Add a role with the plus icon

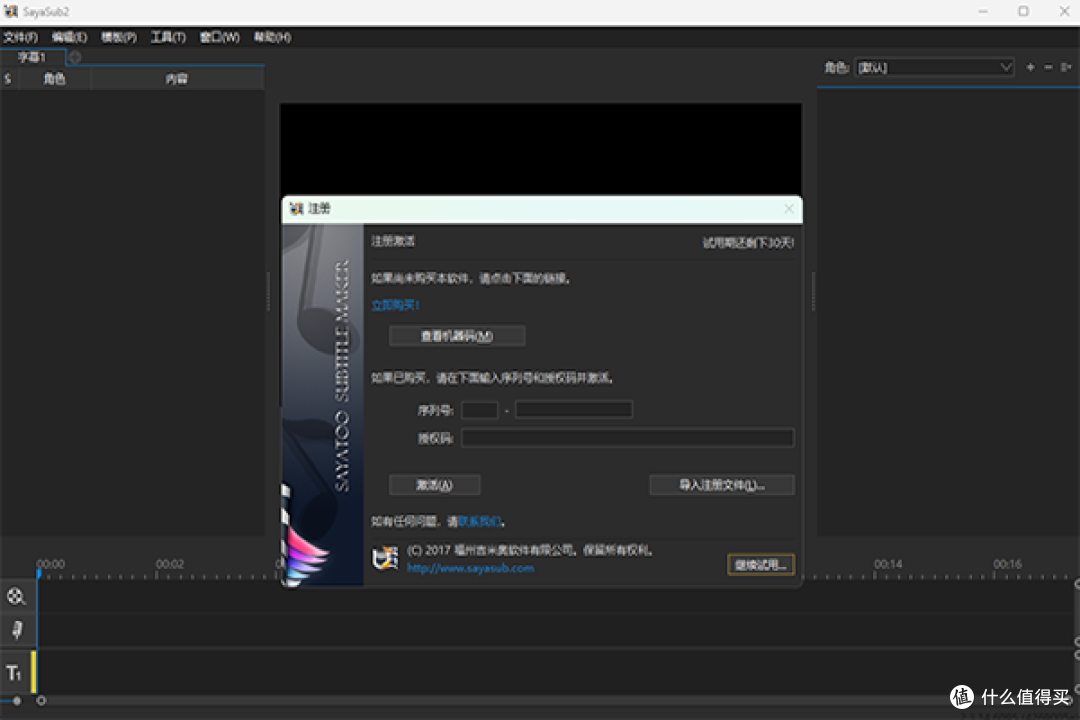[1030, 67]
